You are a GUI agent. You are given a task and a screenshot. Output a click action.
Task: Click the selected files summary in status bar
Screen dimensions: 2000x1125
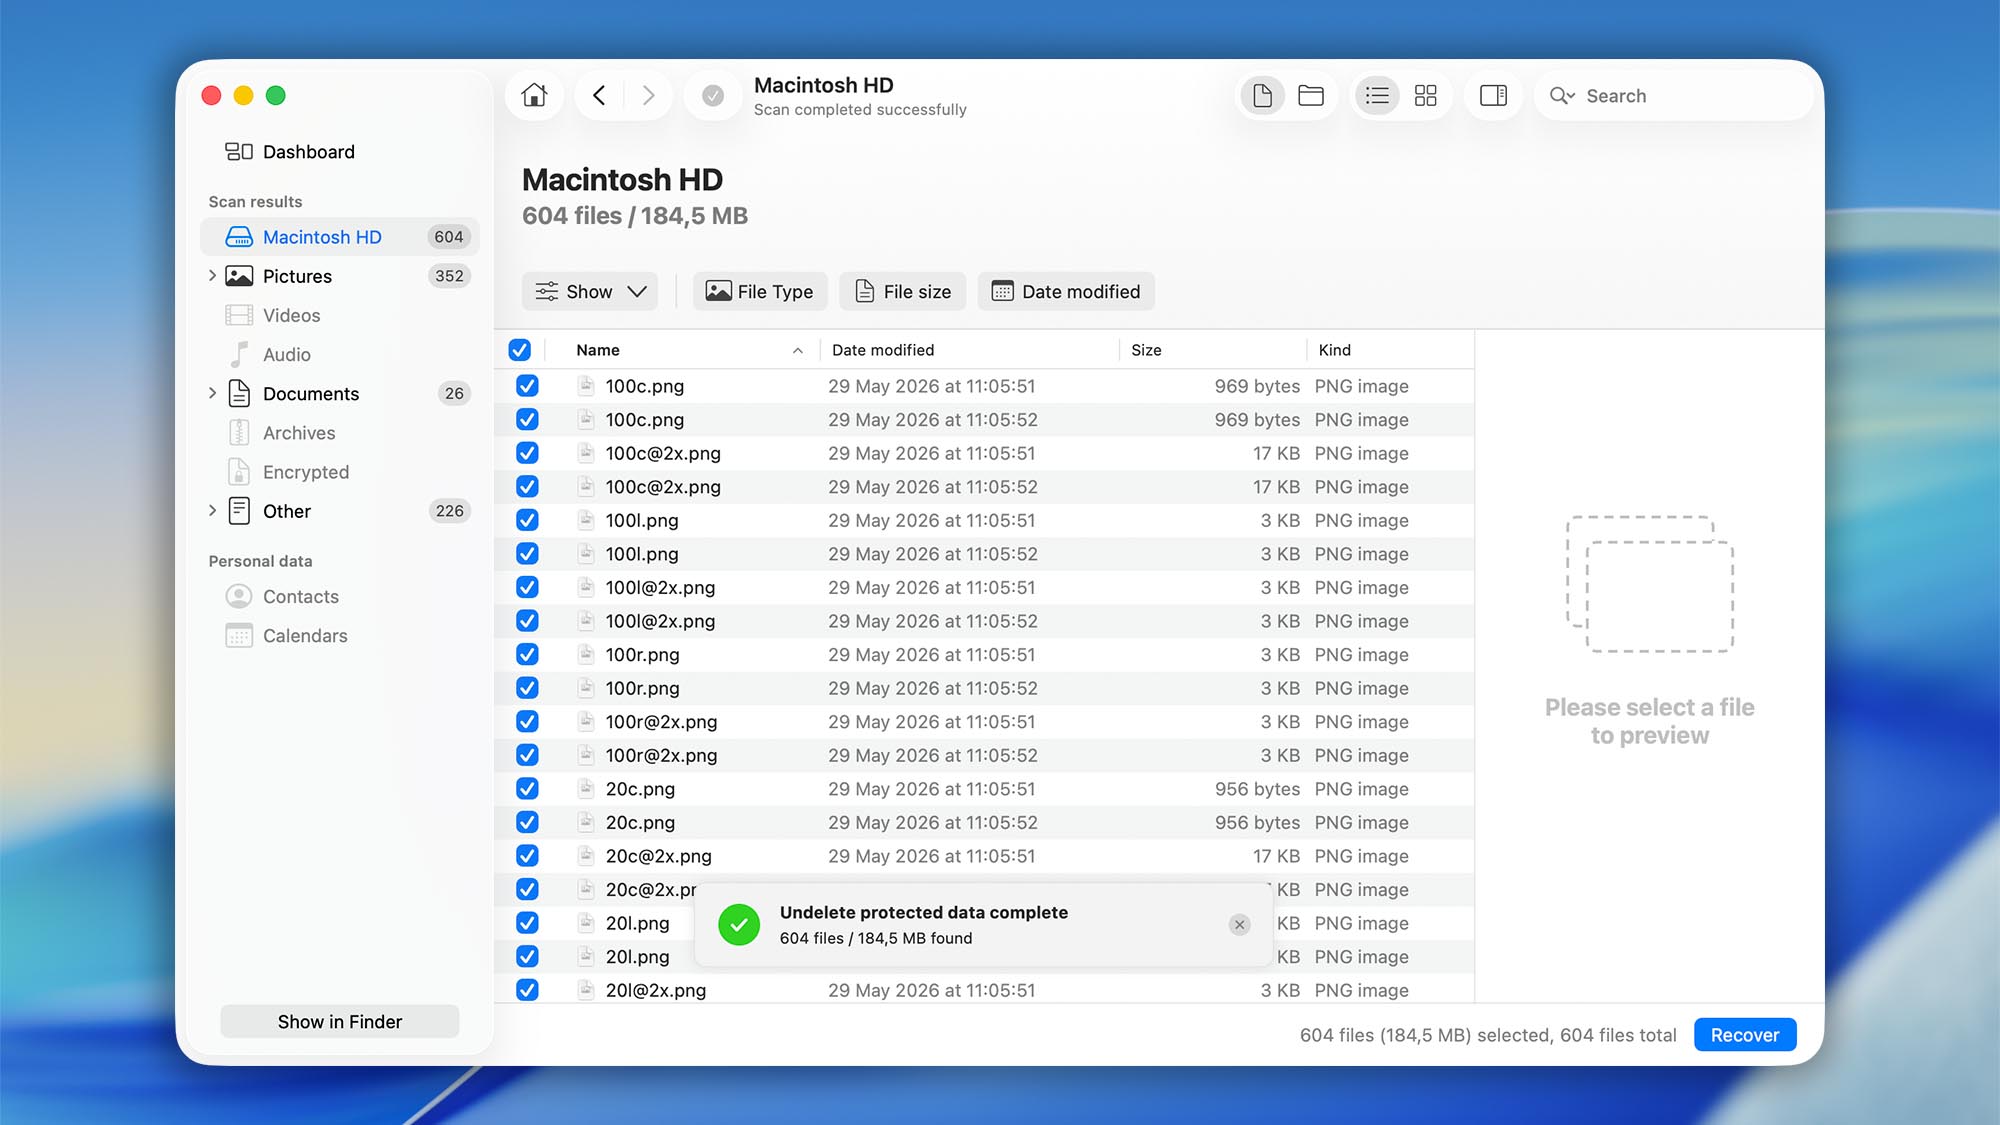[x=1488, y=1035]
